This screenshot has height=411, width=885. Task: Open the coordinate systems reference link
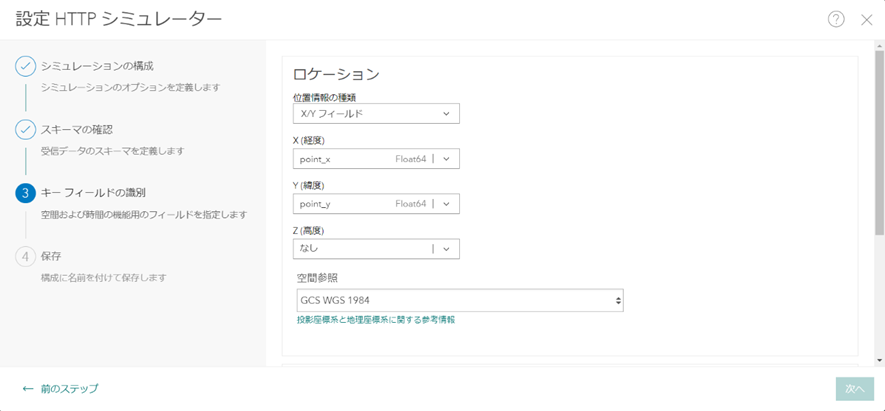pyautogui.click(x=375, y=320)
